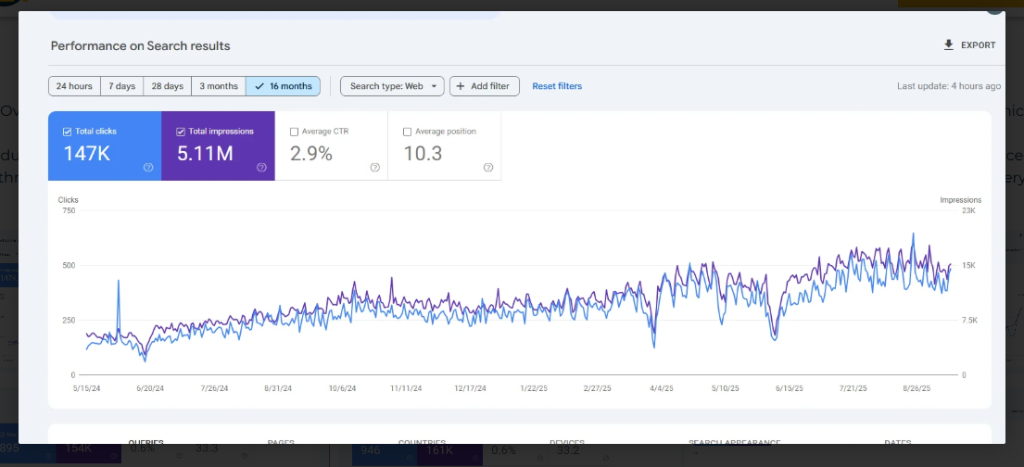The height and width of the screenshot is (467, 1024).
Task: Click the 5/15/24 date axis label
Action: (89, 388)
